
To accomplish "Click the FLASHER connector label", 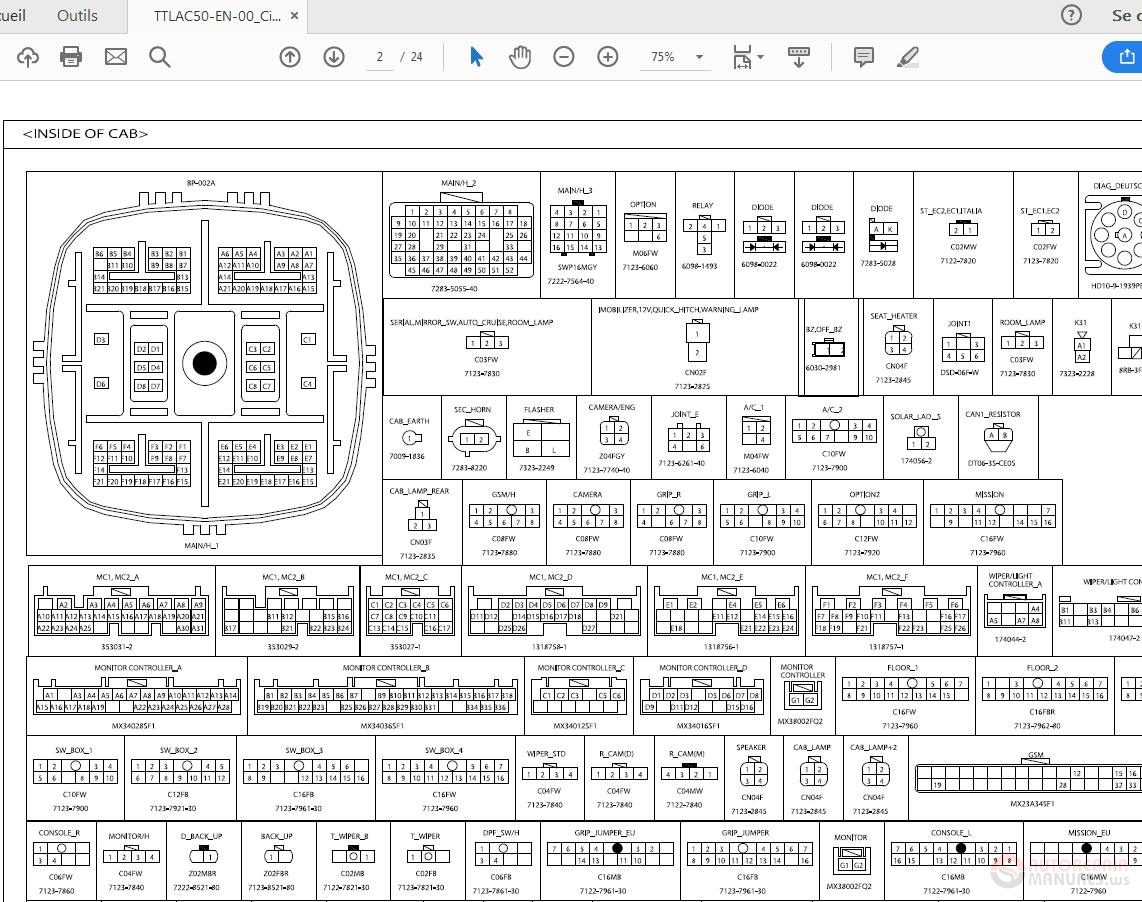I will pos(539,409).
